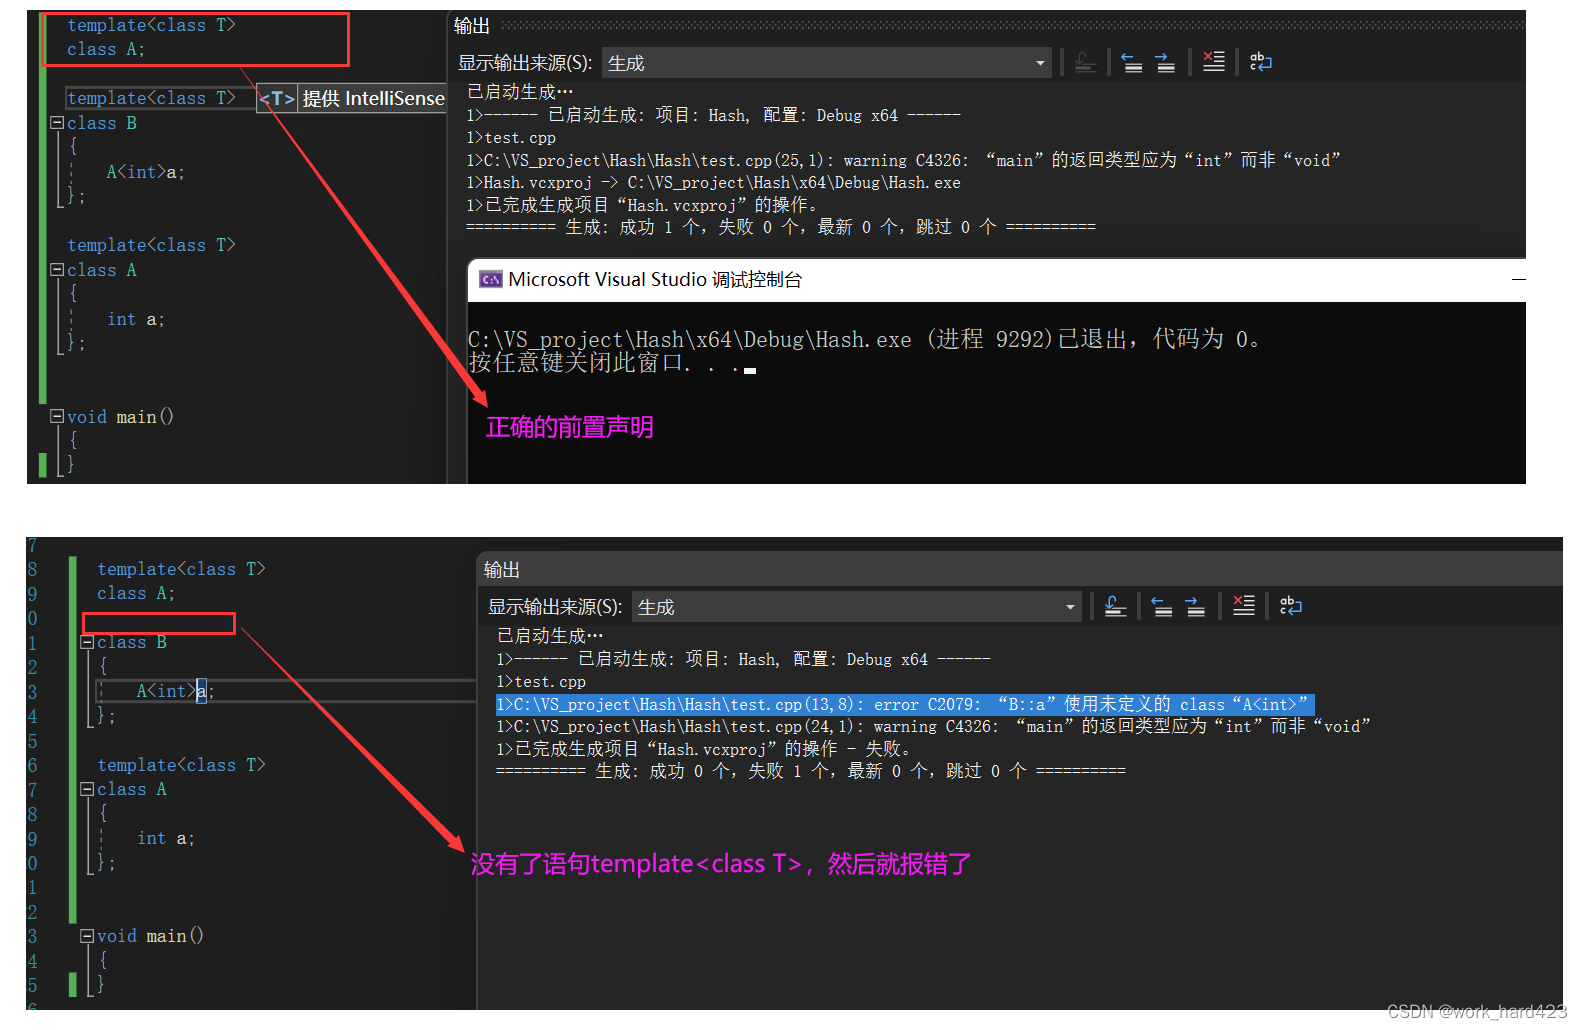This screenshot has height=1030, width=1583.
Task: Click the 'Microsoft Visual Studio 调试控制台' window title
Action: 655,280
